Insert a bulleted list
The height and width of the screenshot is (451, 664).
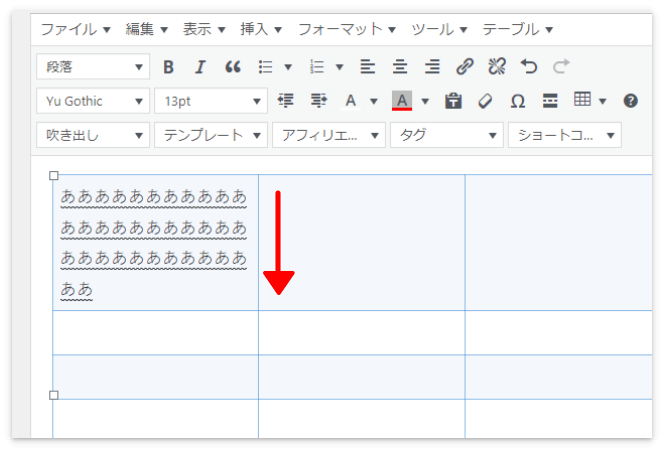point(266,67)
